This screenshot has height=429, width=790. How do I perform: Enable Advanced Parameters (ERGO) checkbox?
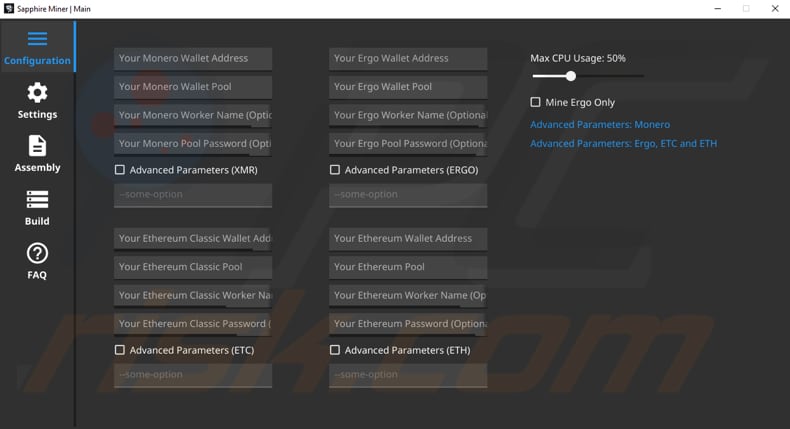point(335,170)
